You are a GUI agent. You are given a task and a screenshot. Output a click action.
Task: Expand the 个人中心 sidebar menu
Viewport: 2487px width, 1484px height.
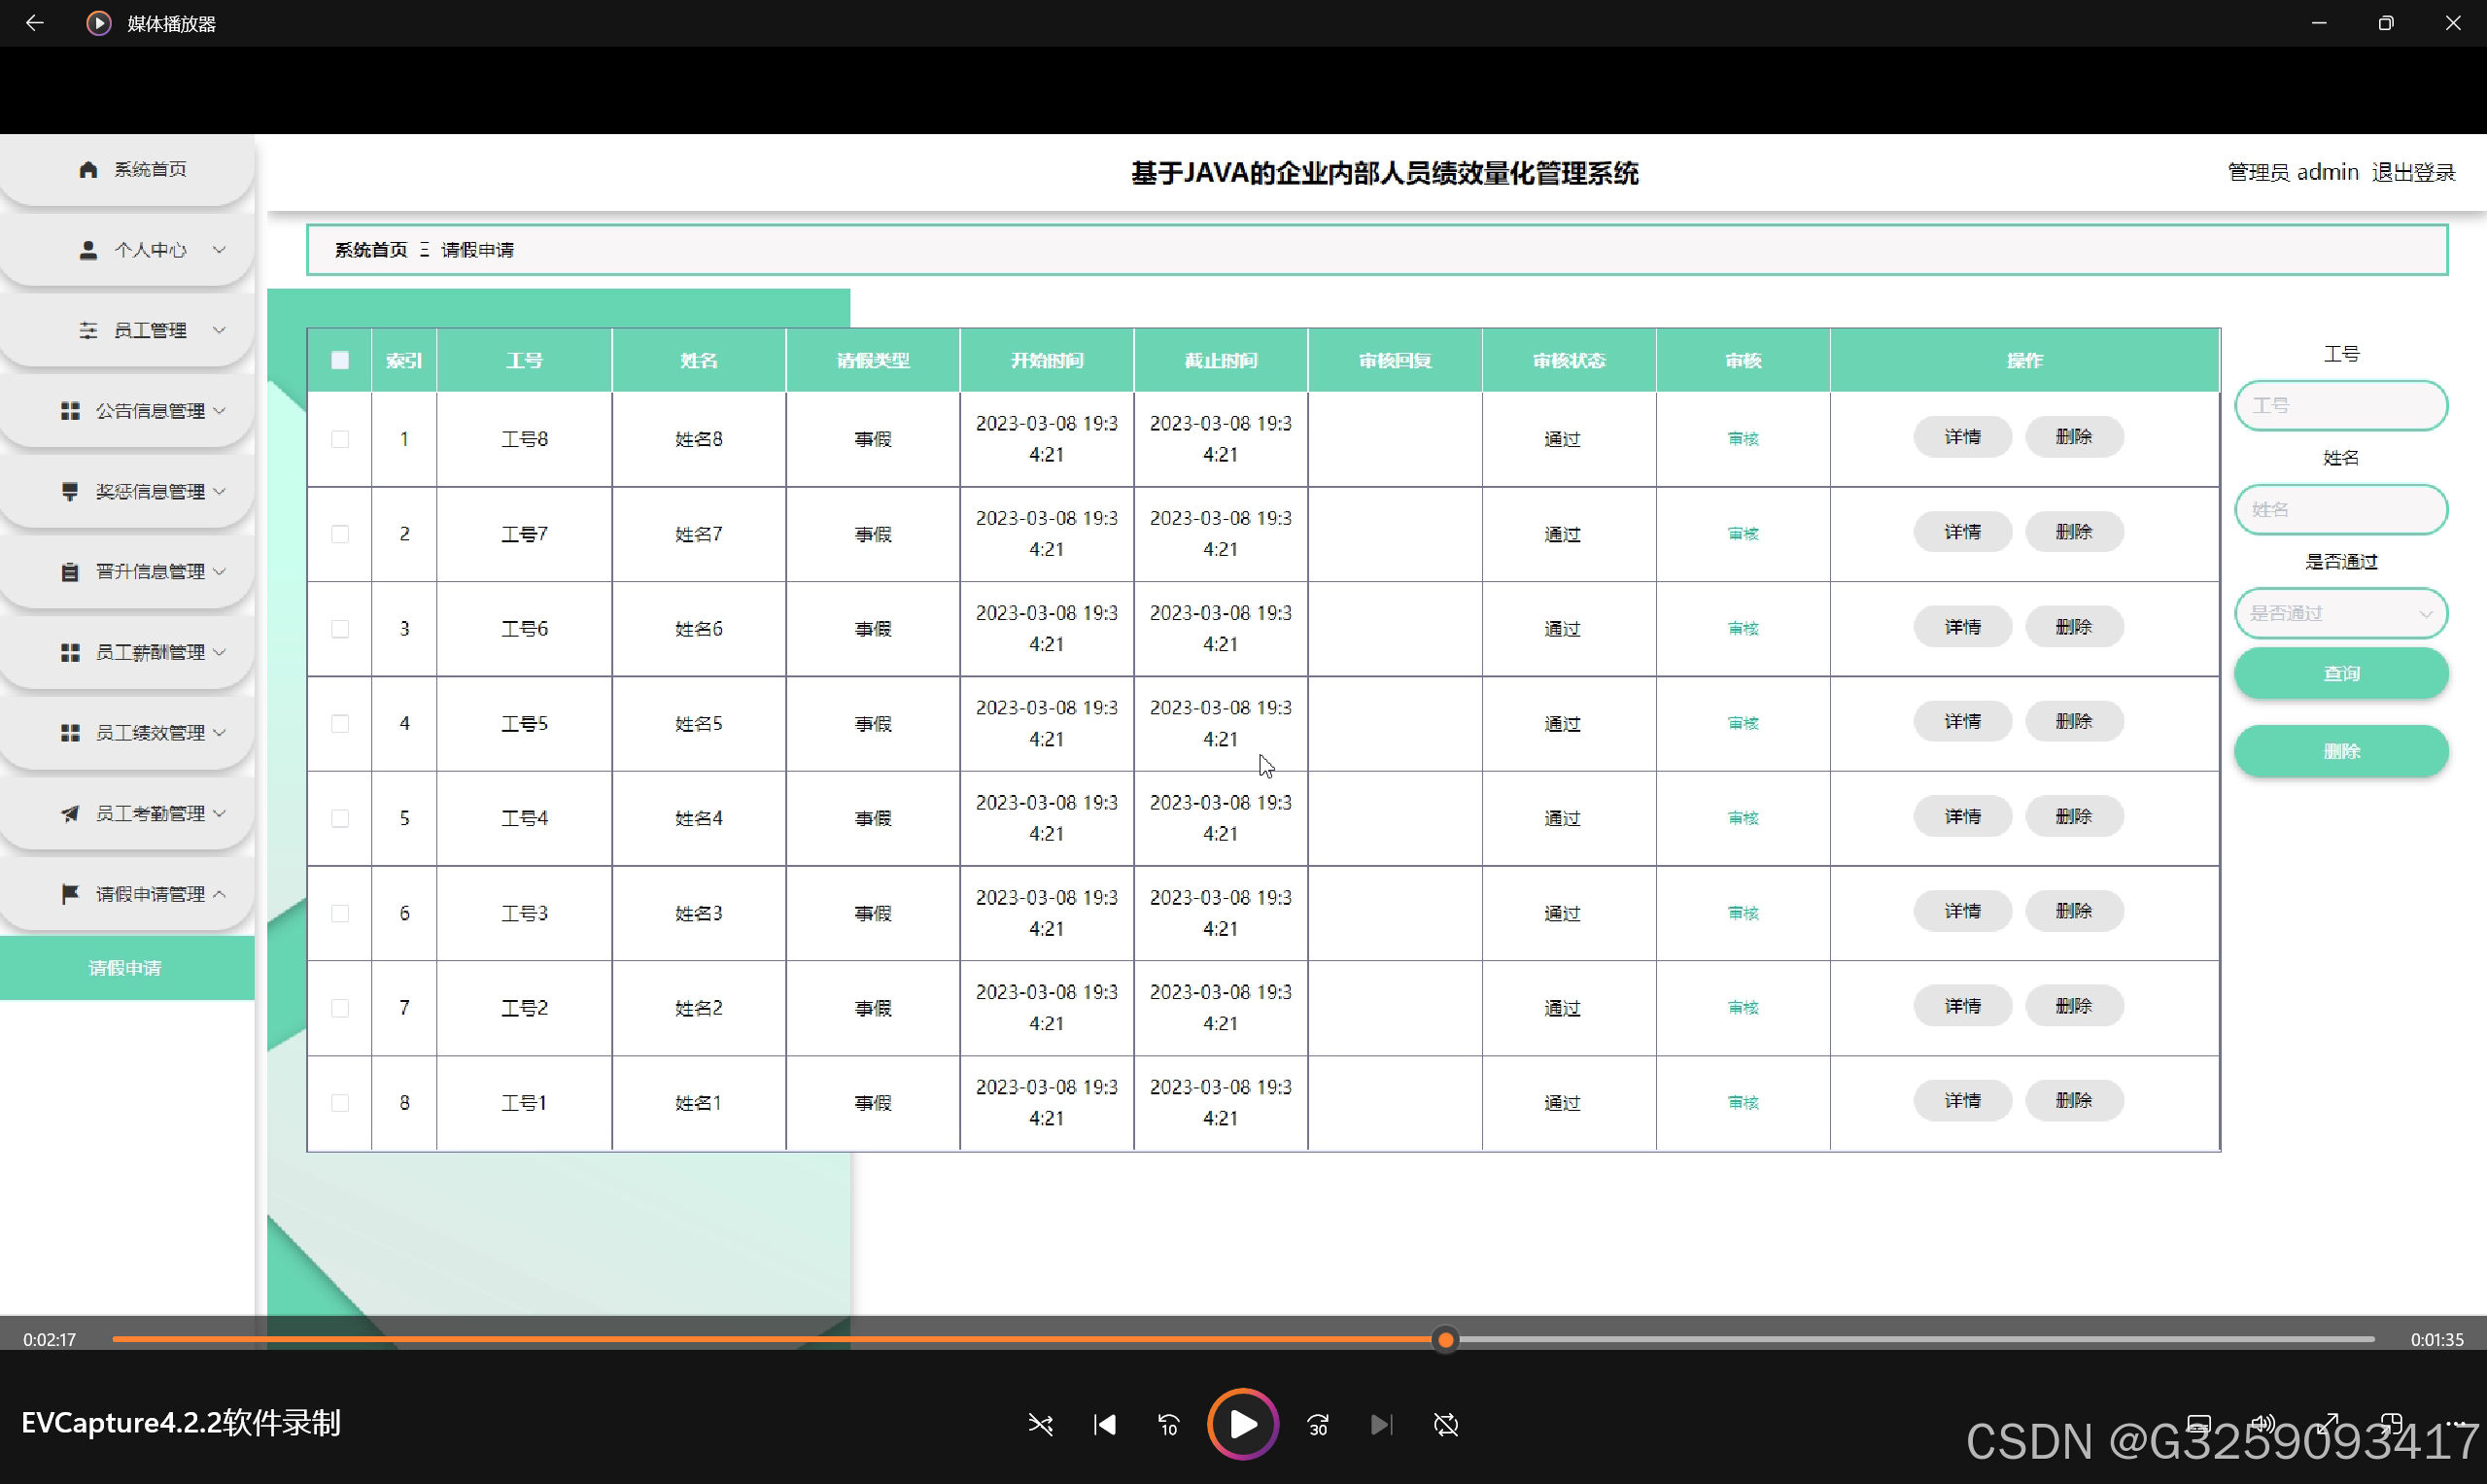(x=127, y=250)
